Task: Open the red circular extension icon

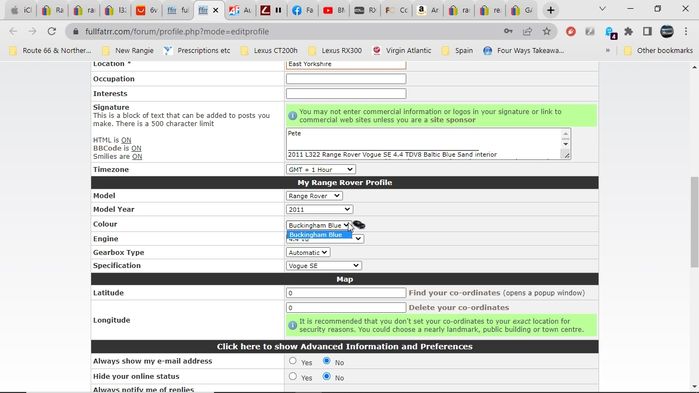Action: pyautogui.click(x=571, y=31)
